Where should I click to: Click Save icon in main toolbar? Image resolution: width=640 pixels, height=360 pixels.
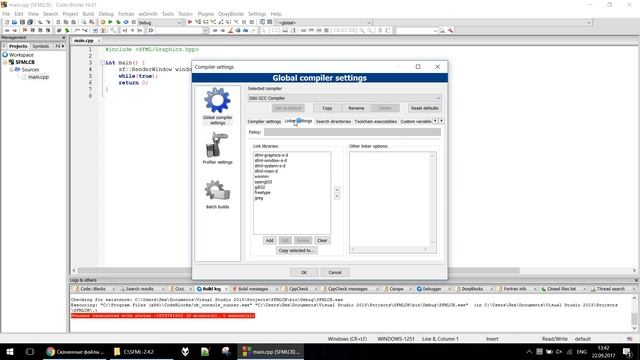pyautogui.click(x=22, y=22)
